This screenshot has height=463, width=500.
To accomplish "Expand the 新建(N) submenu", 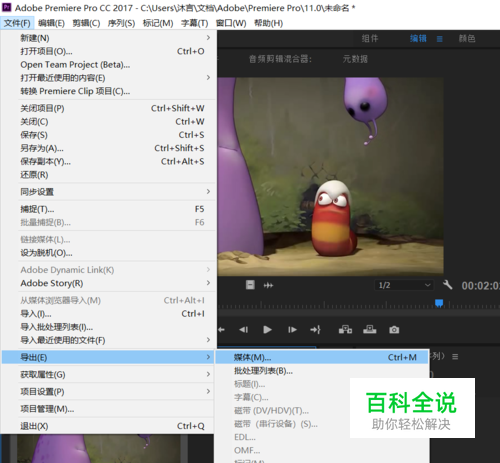I will pyautogui.click(x=108, y=38).
